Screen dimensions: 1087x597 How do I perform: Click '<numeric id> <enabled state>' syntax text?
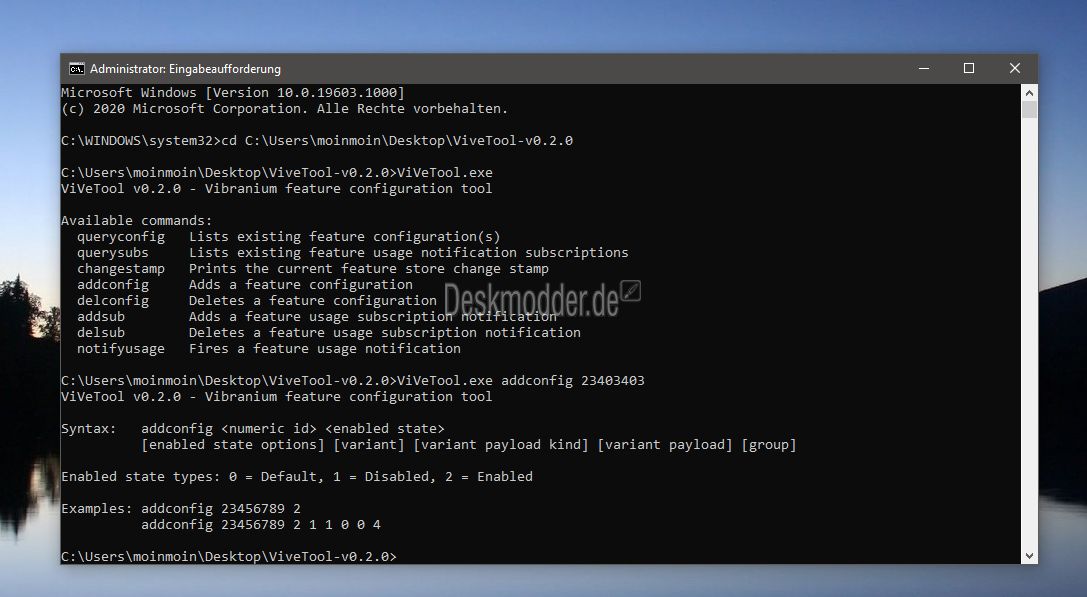[333, 429]
